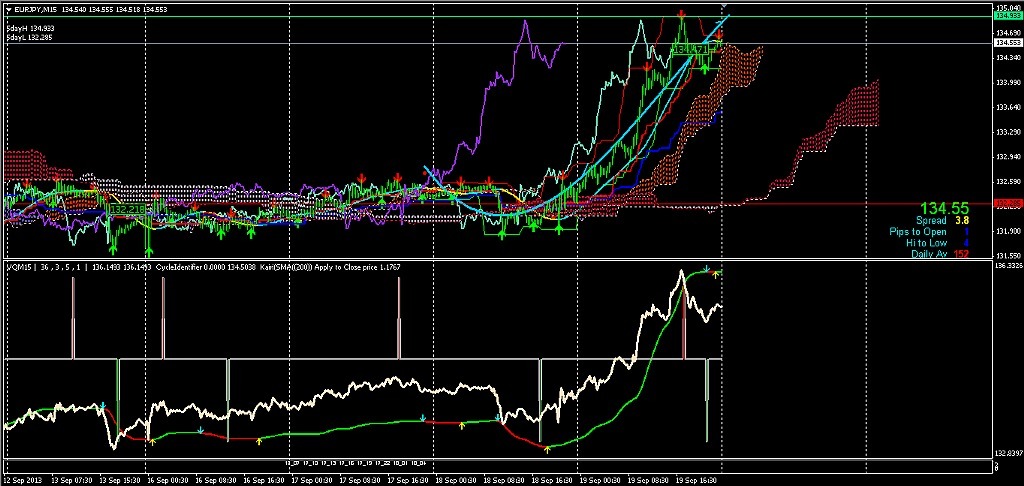The width and height of the screenshot is (1024, 486).
Task: Click the red 152 daily average value
Action: tap(961, 253)
